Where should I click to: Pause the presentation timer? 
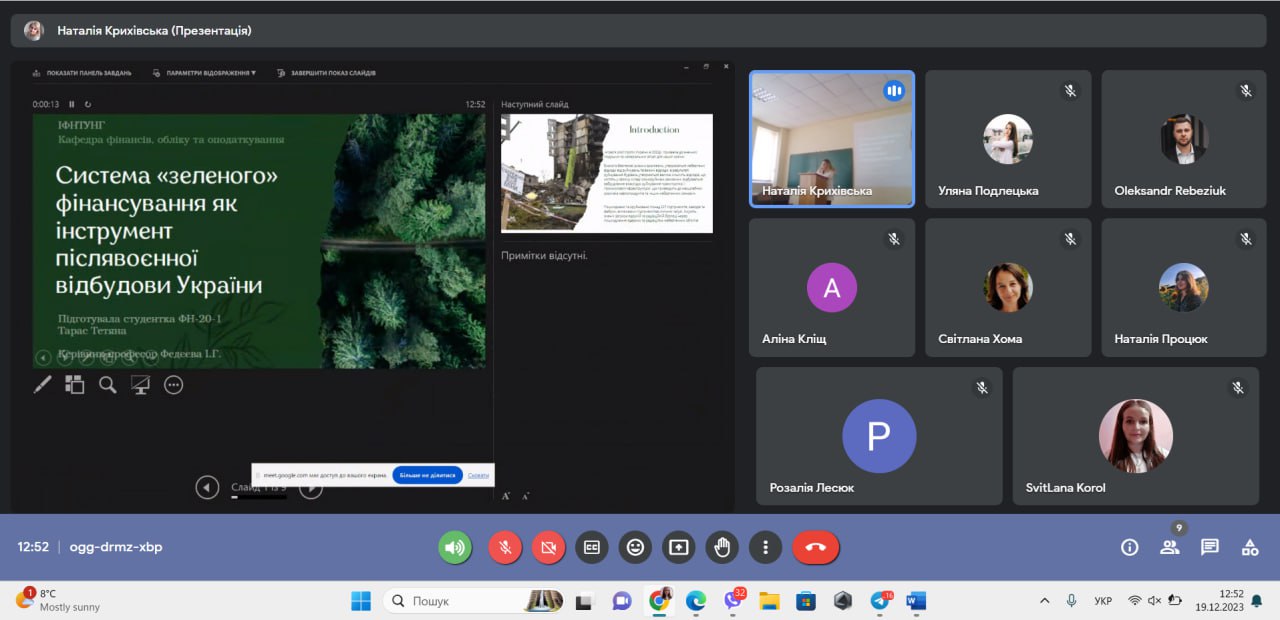72,104
